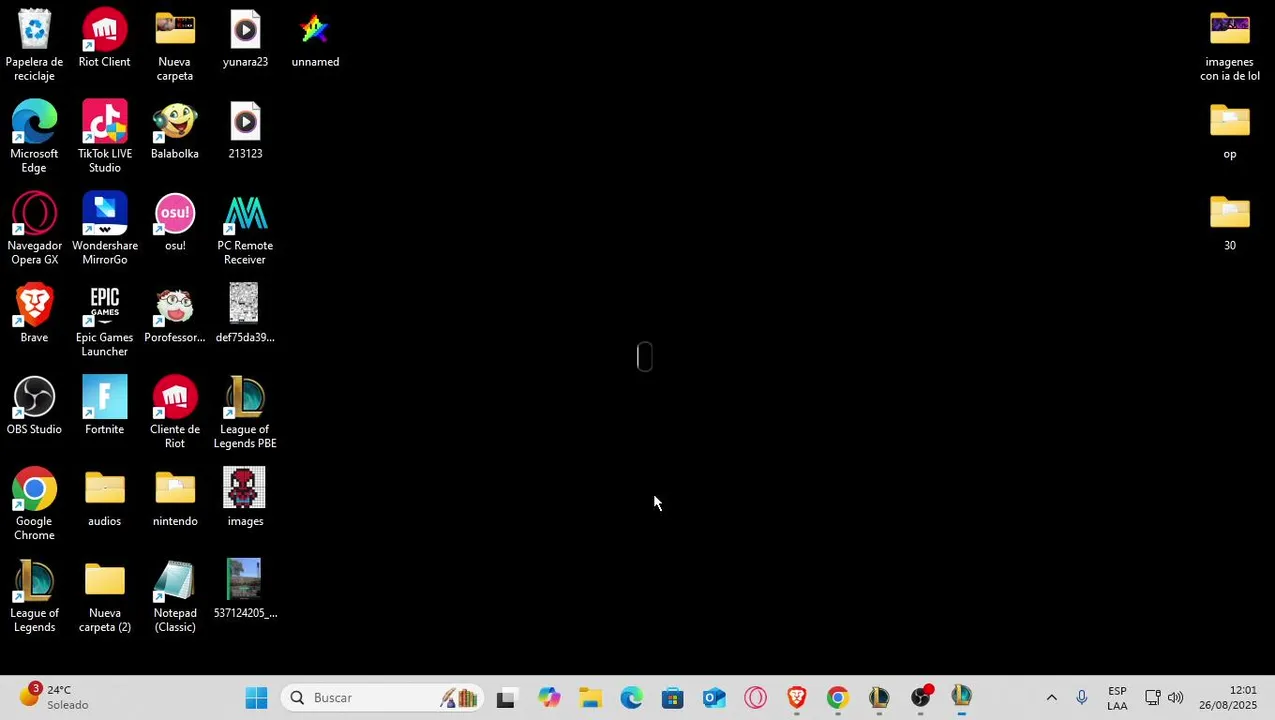Open the volume control speaker icon
1275x720 pixels.
(1175, 698)
